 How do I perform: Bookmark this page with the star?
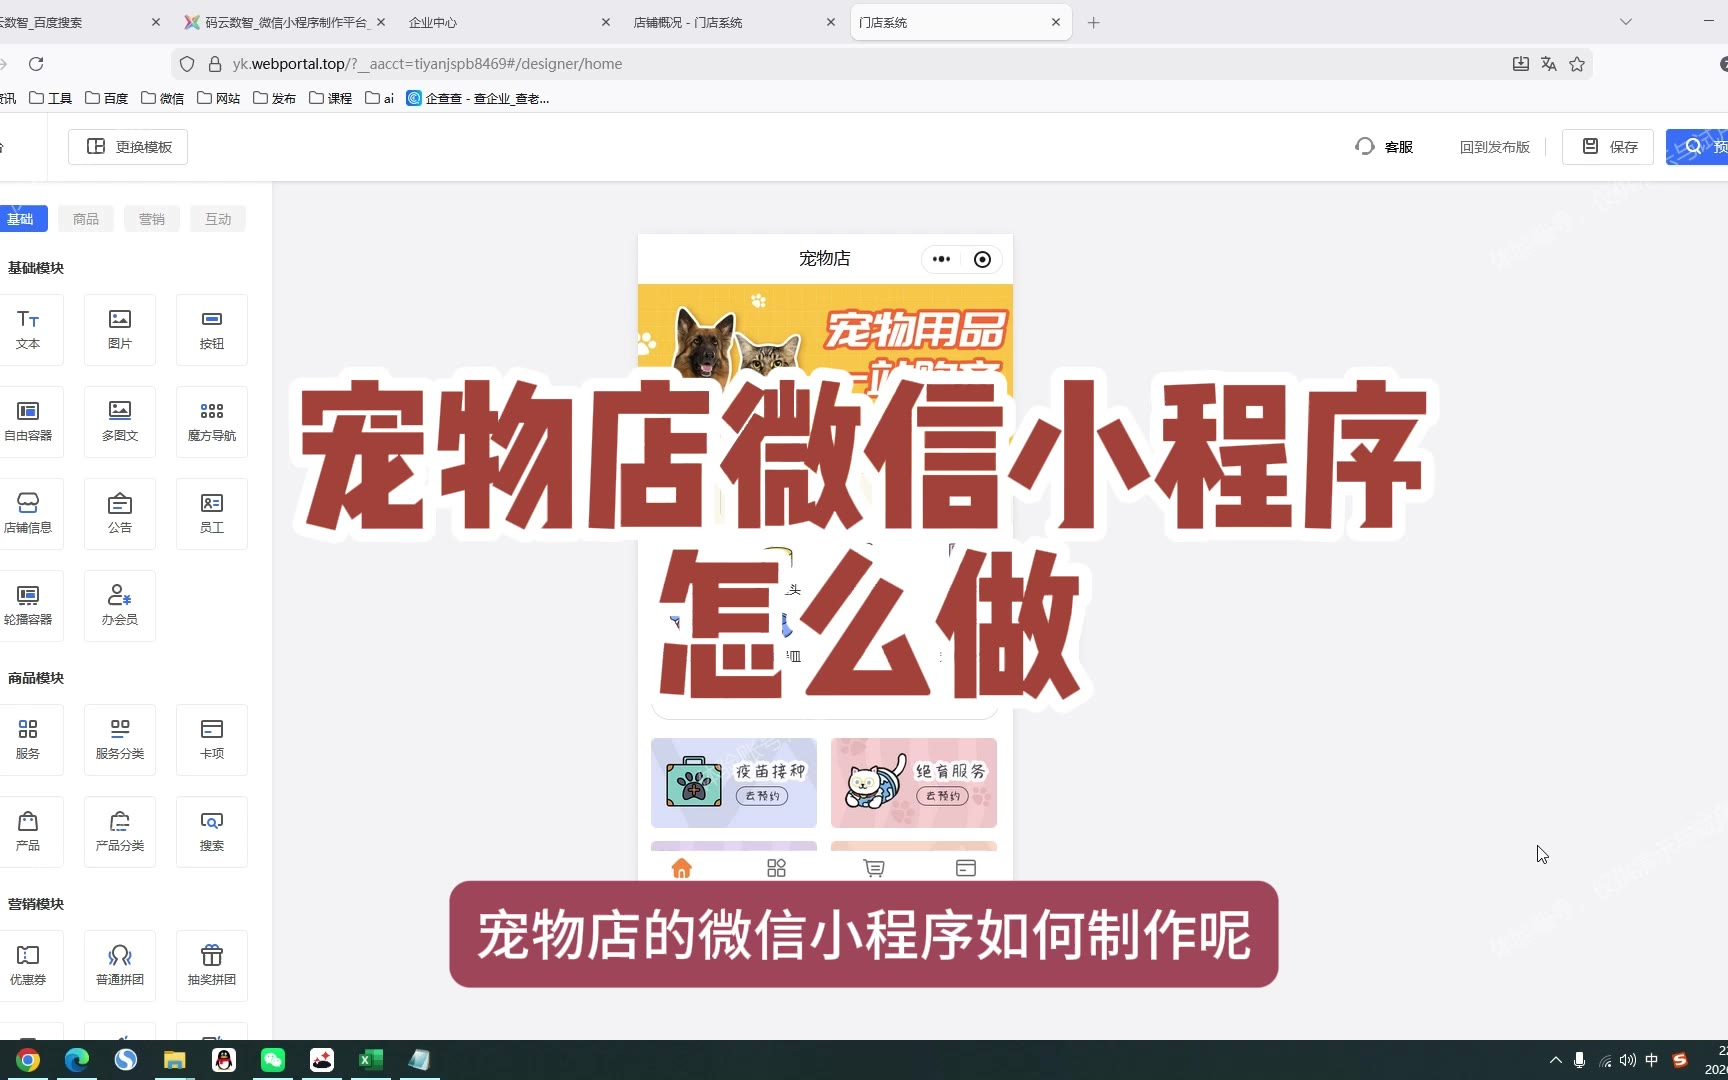click(1577, 64)
